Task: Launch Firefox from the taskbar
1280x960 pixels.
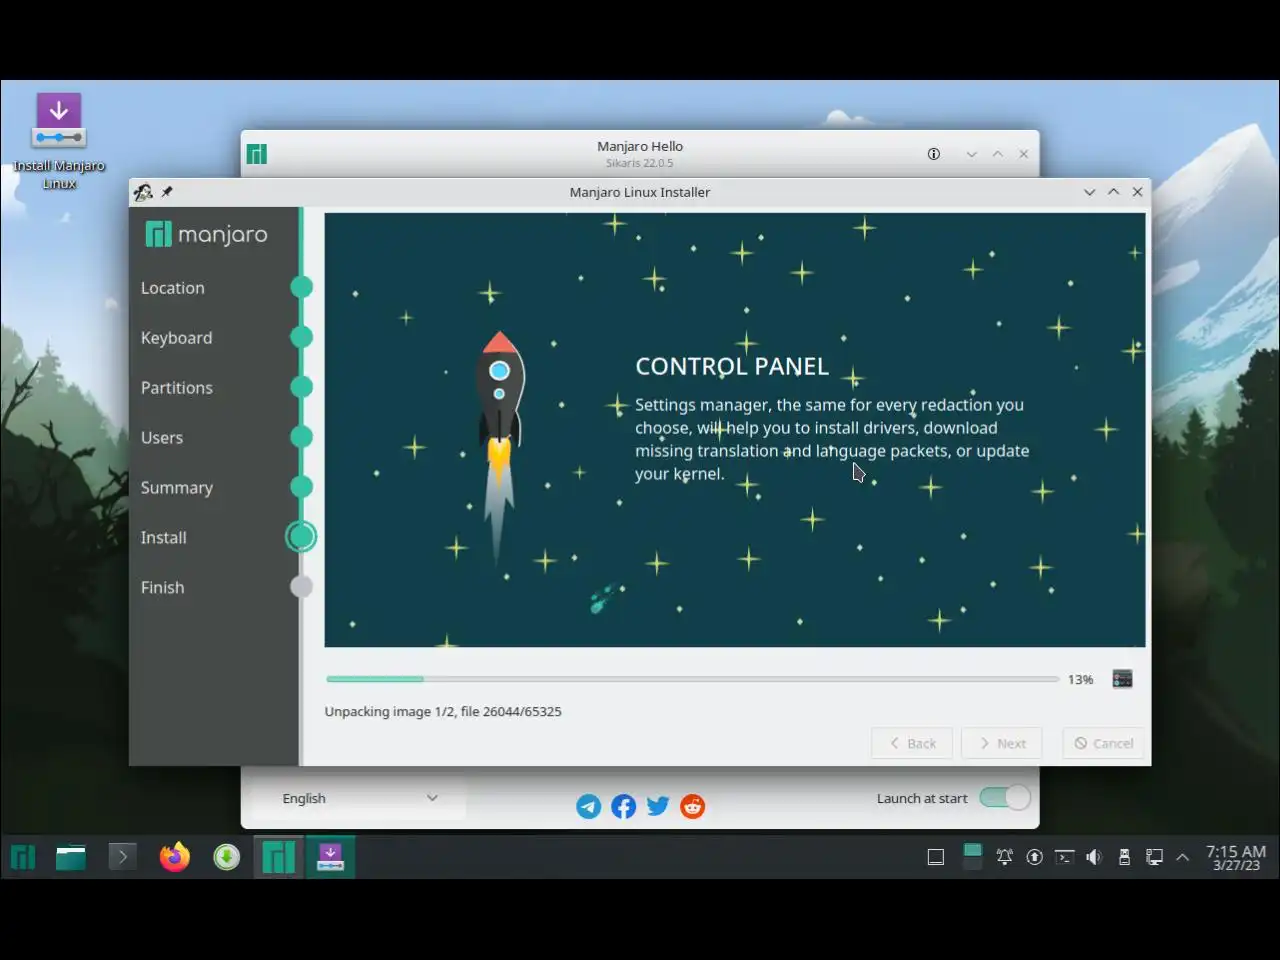Action: pyautogui.click(x=175, y=857)
